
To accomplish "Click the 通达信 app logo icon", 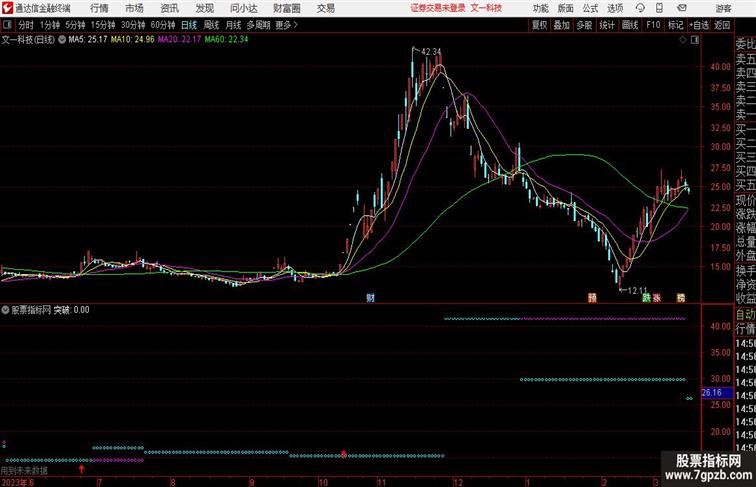I will click(7, 8).
